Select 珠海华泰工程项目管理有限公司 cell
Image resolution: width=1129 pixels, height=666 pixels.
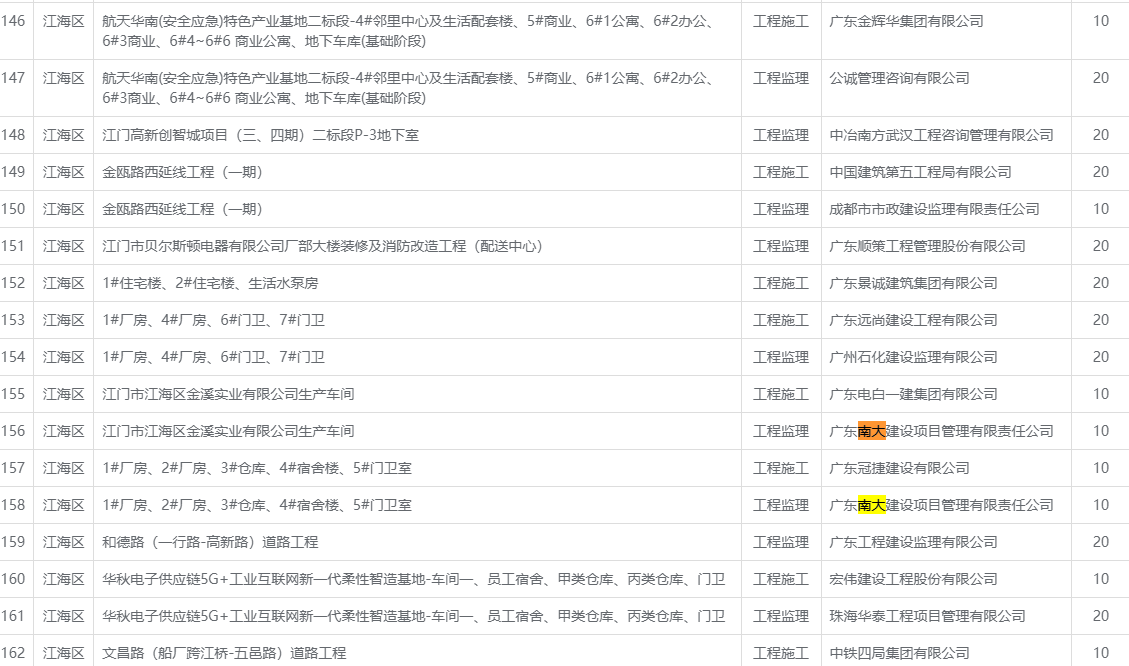coord(927,616)
